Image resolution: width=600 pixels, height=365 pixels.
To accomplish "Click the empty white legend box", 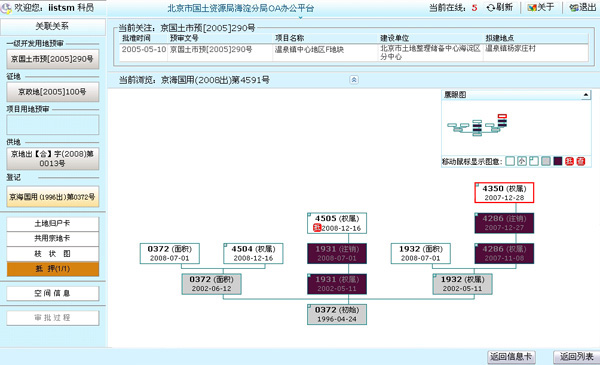I will 510,161.
